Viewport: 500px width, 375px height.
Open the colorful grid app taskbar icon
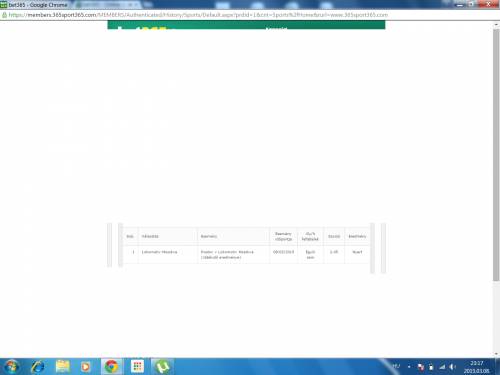[137, 367]
